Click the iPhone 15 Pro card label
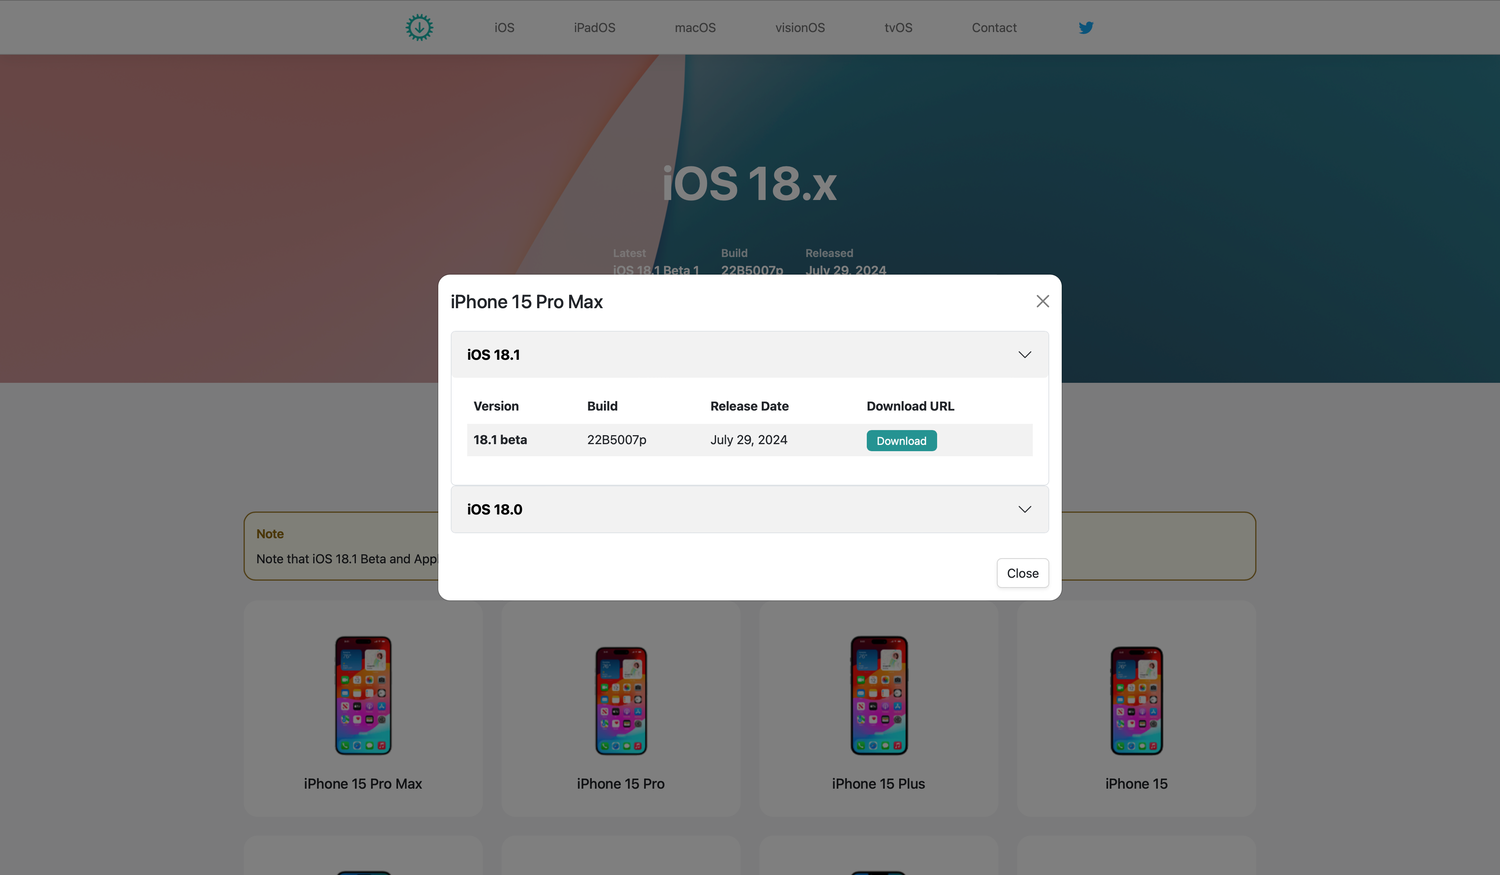Viewport: 1500px width, 875px height. point(621,784)
